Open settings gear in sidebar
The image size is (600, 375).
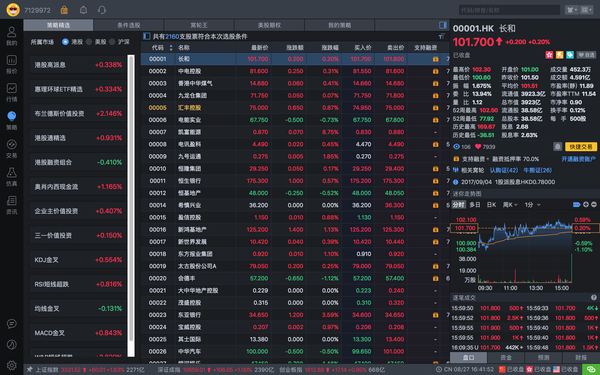coord(12,365)
